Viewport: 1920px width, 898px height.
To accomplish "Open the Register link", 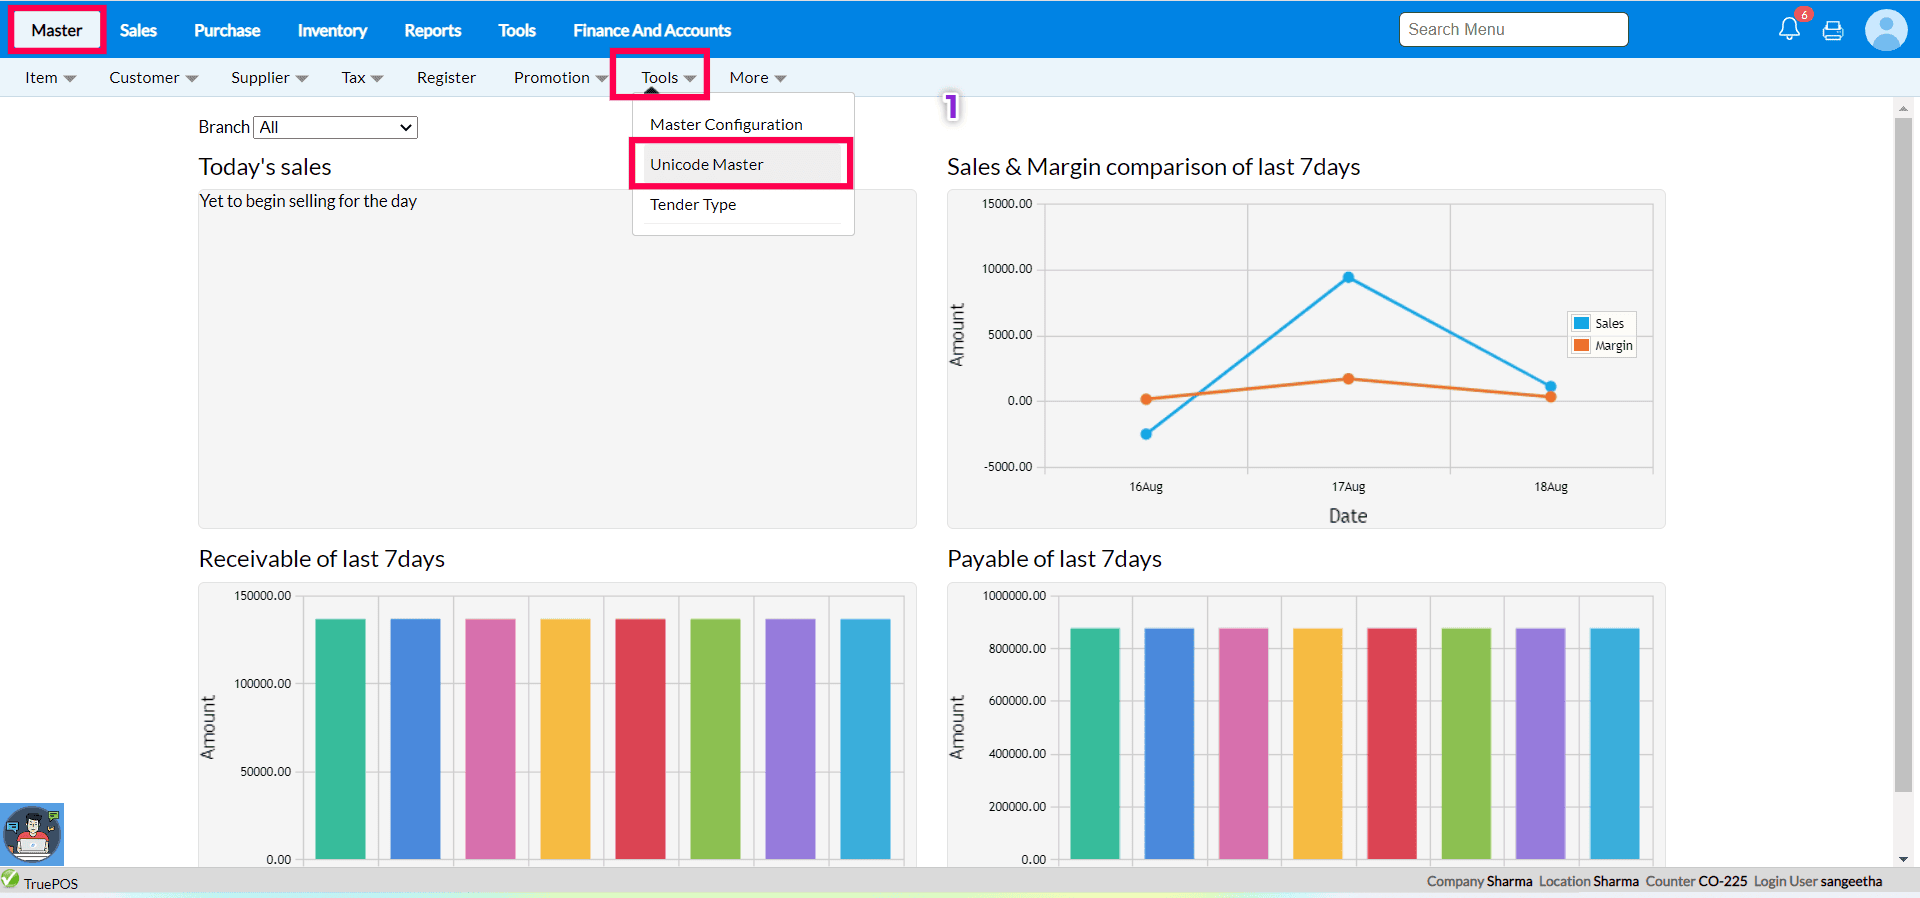I will (446, 78).
